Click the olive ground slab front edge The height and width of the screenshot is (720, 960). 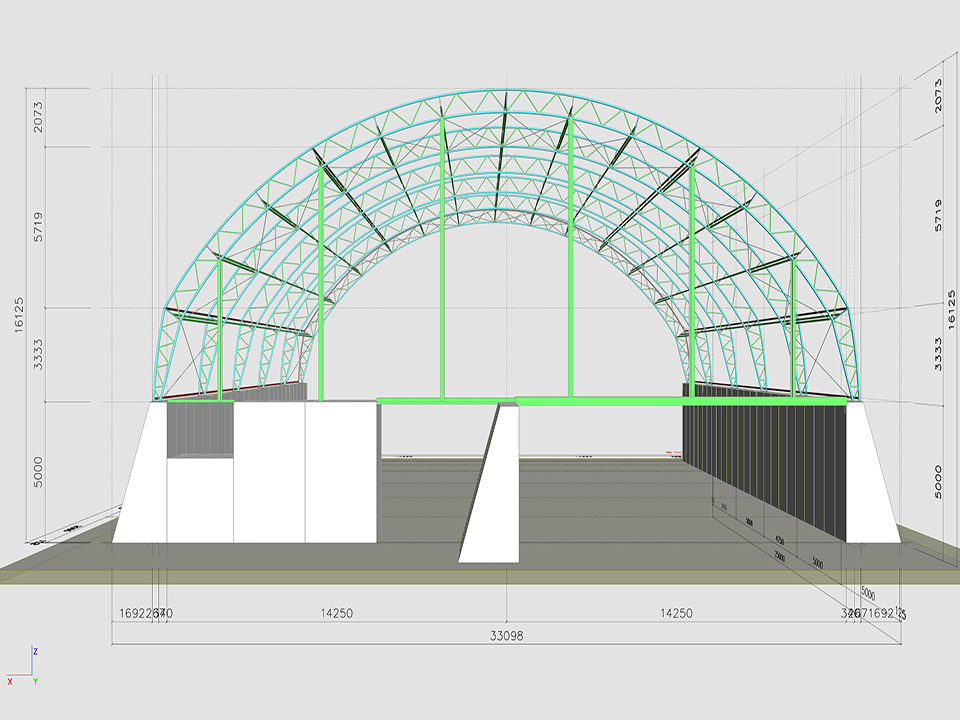tap(480, 576)
